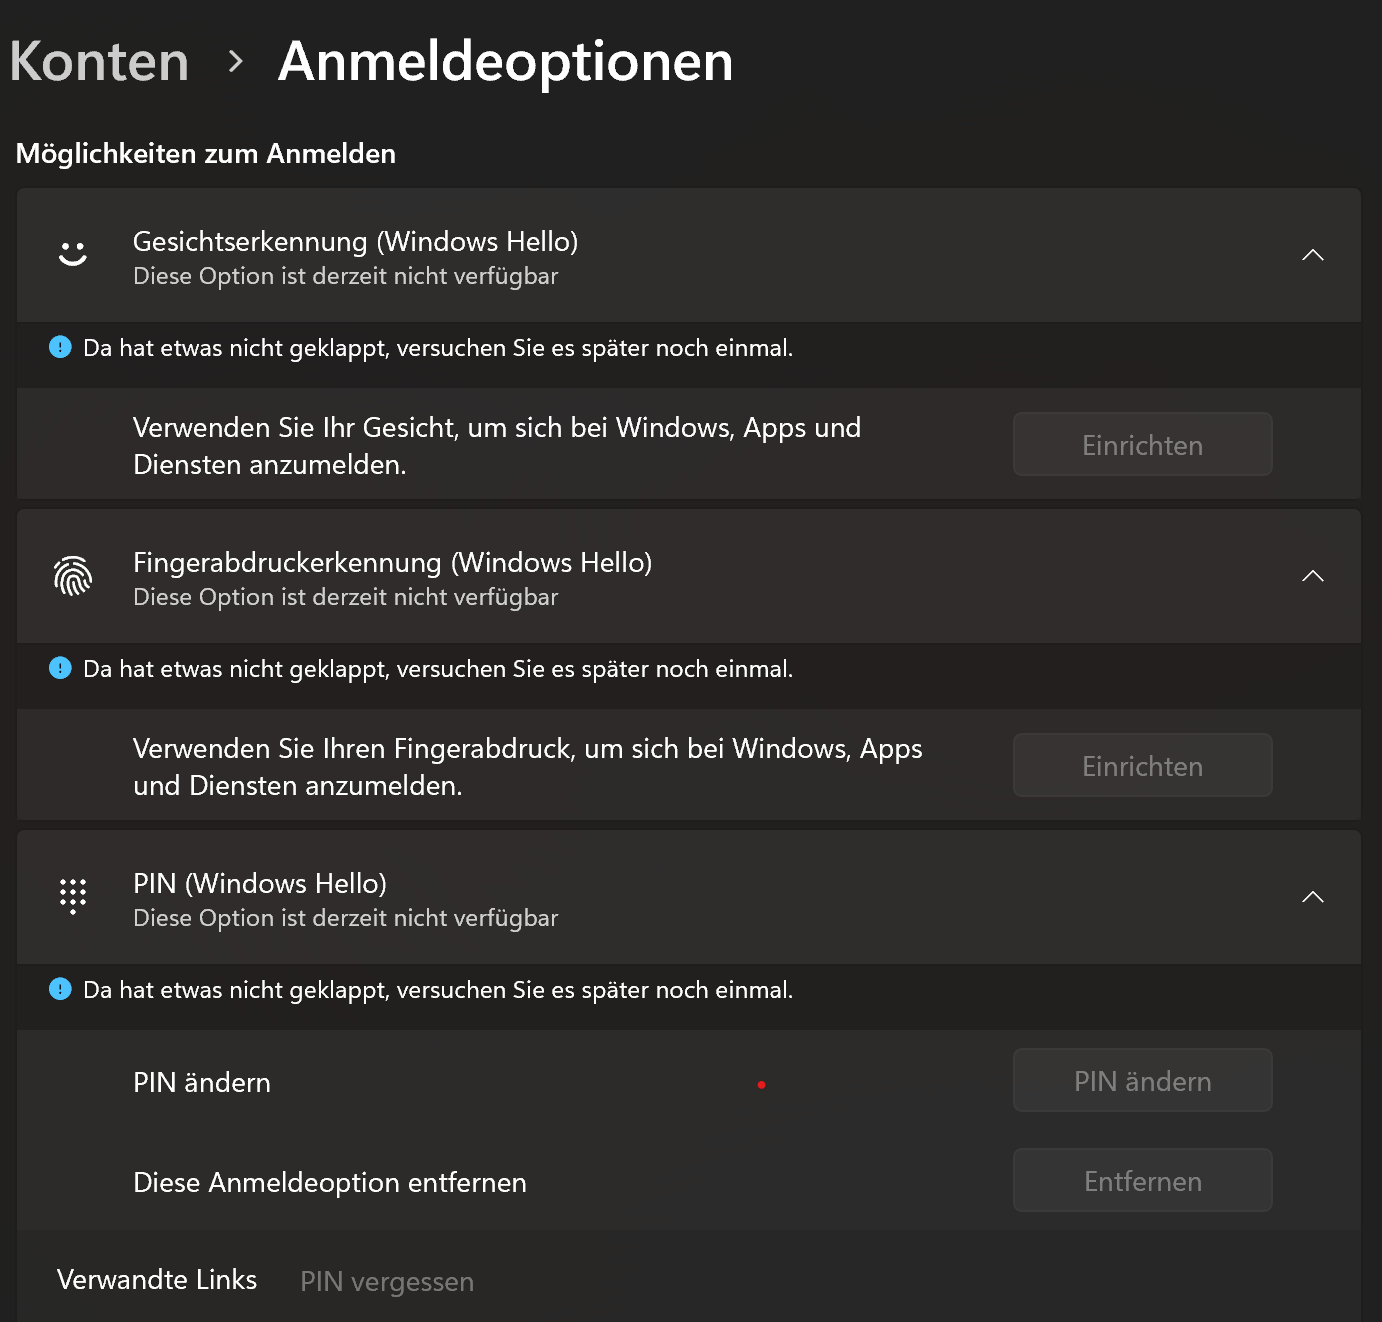Click info icon under Gesichtserkennung section
This screenshot has width=1382, height=1322.
click(x=60, y=347)
